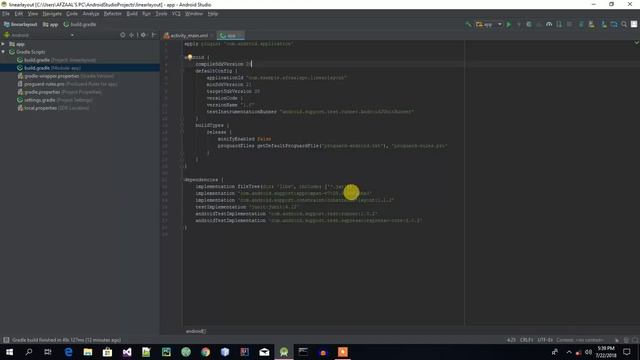The height and width of the screenshot is (360, 640).
Task: Open the Build menu
Action: 132,14
